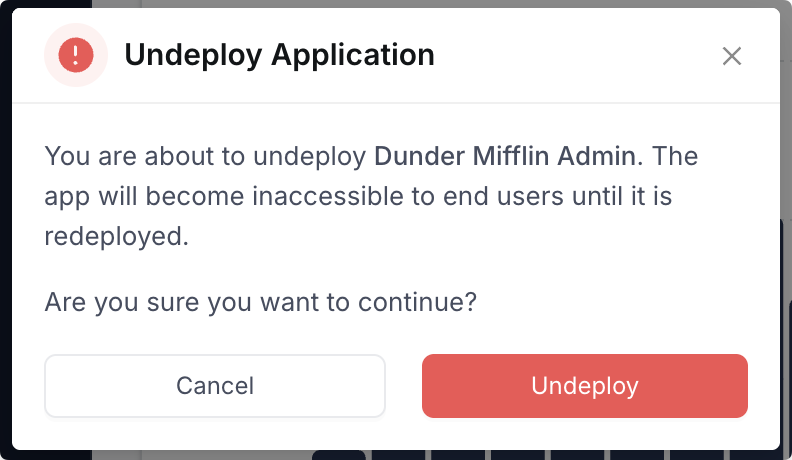792x460 pixels.
Task: Dismiss the Undeploy Application modal via X
Action: [x=732, y=56]
